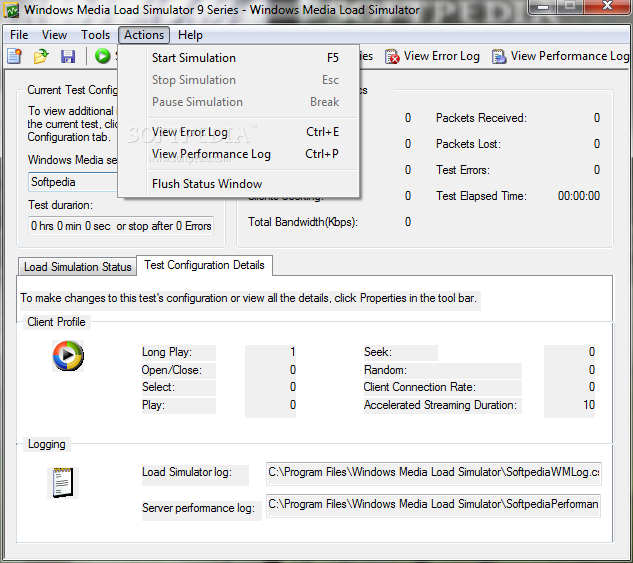Click the Accelerated Streaming Duration value 10
Image resolution: width=633 pixels, height=563 pixels.
(x=589, y=405)
